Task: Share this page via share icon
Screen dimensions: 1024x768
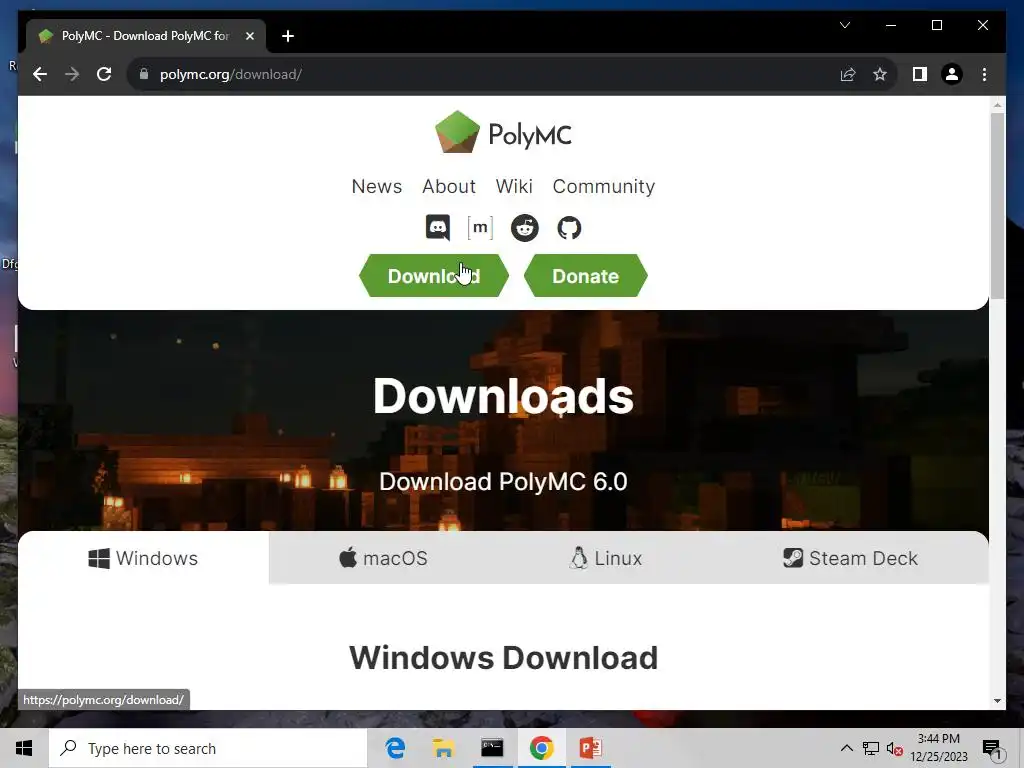Action: 848,74
